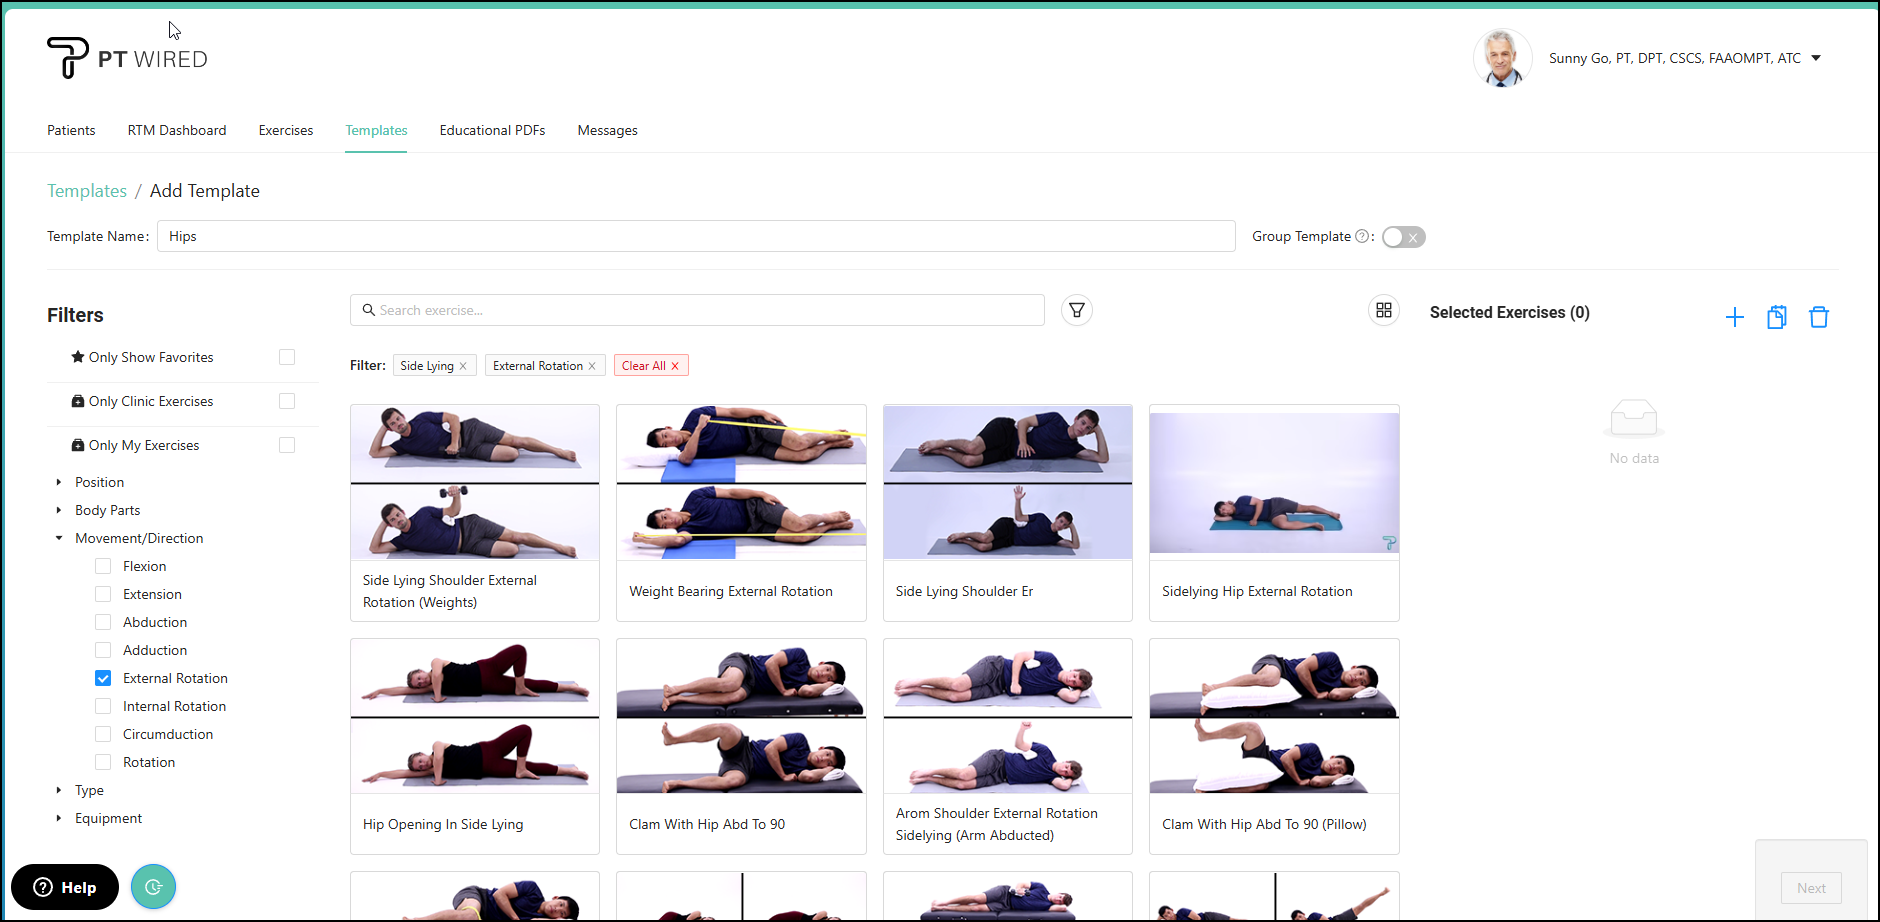This screenshot has width=1880, height=922.
Task: Switch to grid view layout icon
Action: coord(1384,310)
